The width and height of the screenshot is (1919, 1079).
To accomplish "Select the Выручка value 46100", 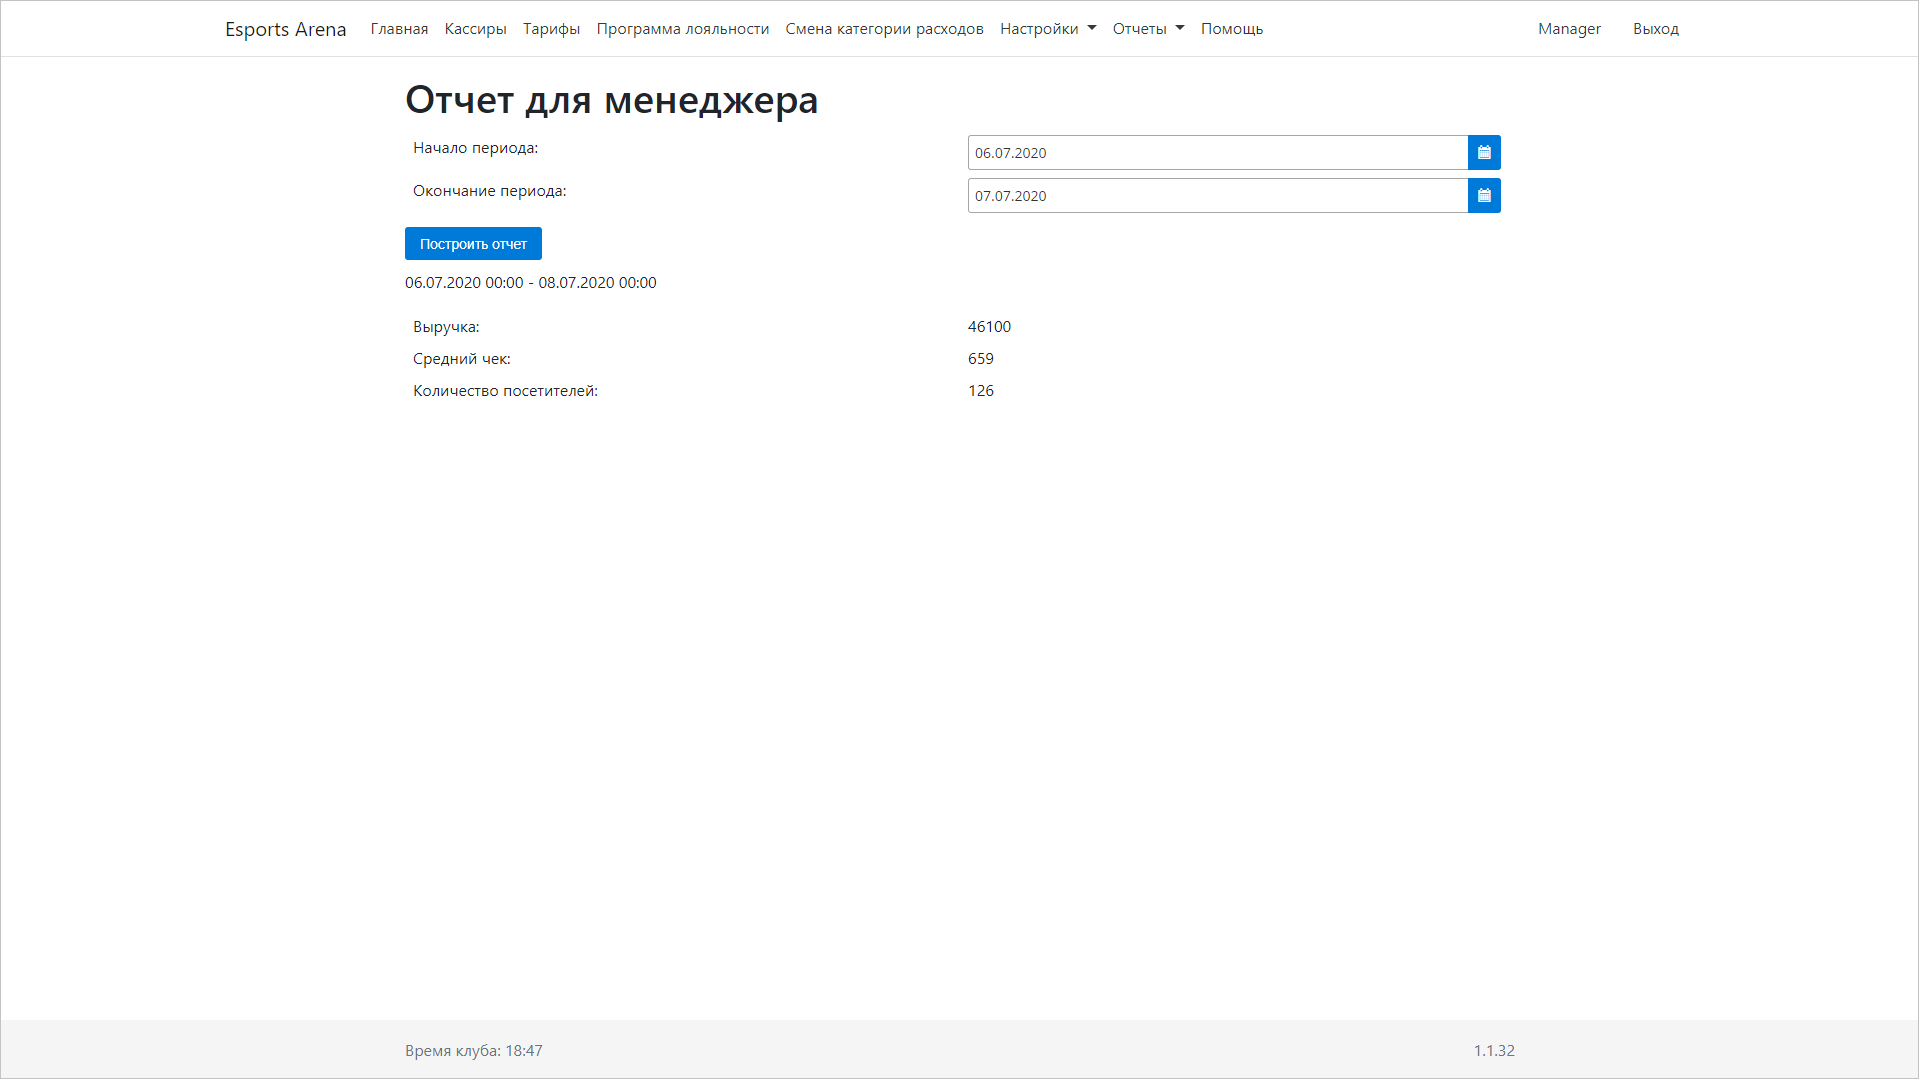I will pos(989,326).
